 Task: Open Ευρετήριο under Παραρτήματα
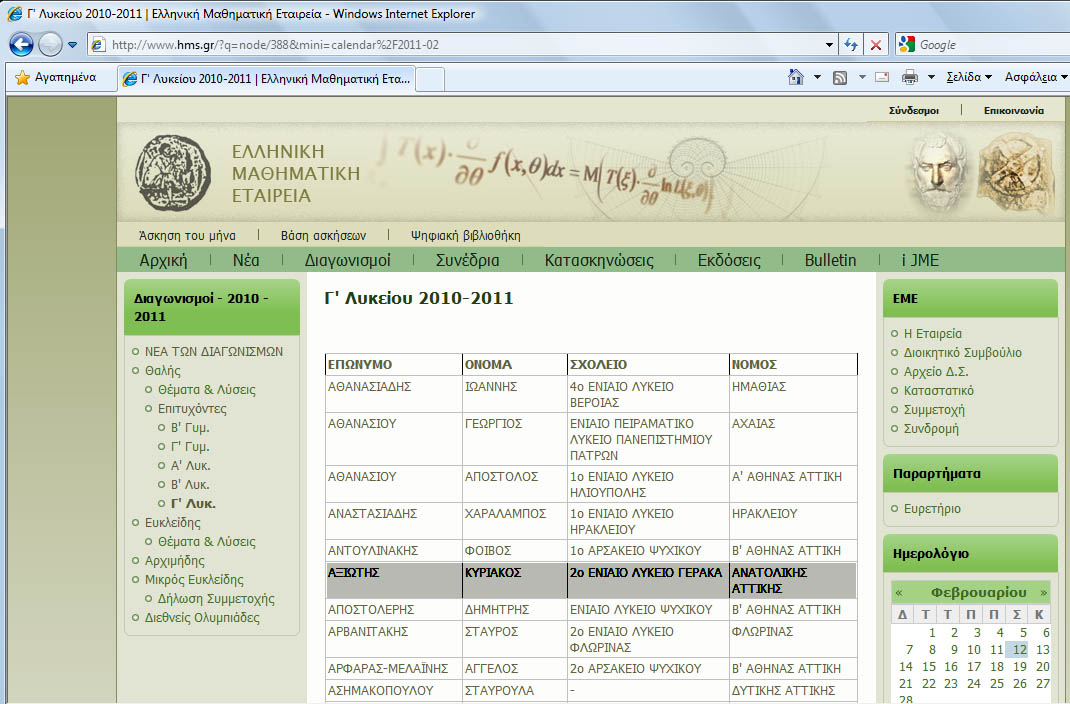pos(932,509)
